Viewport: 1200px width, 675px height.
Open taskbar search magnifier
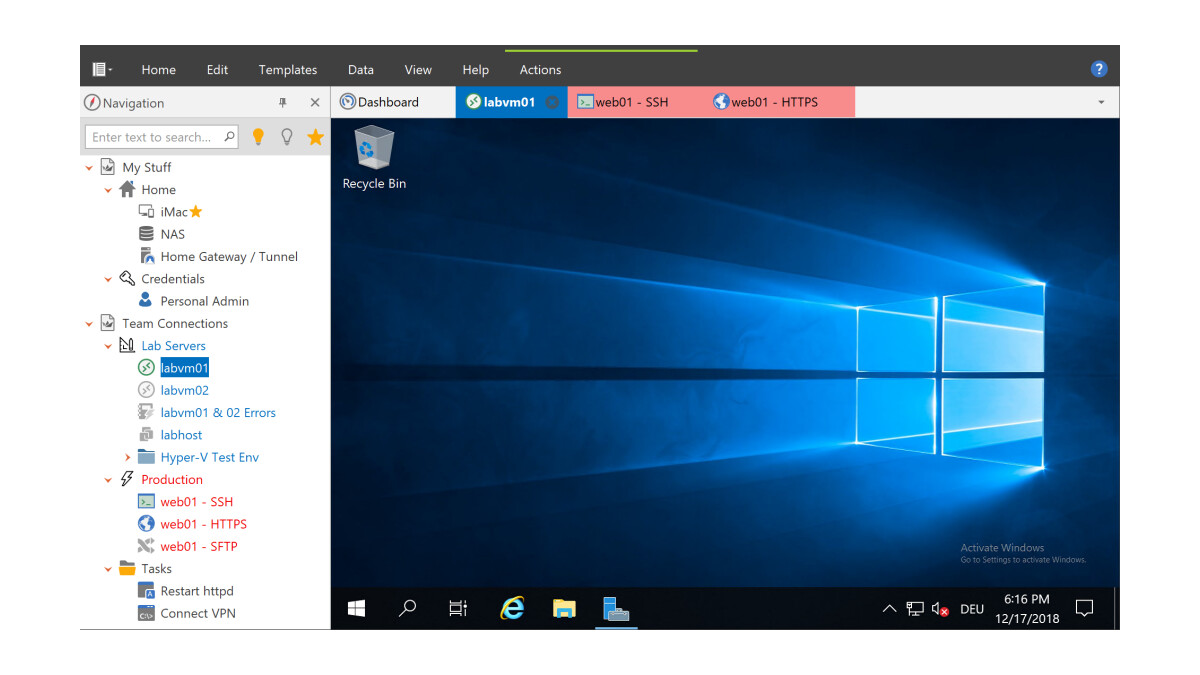tap(407, 608)
